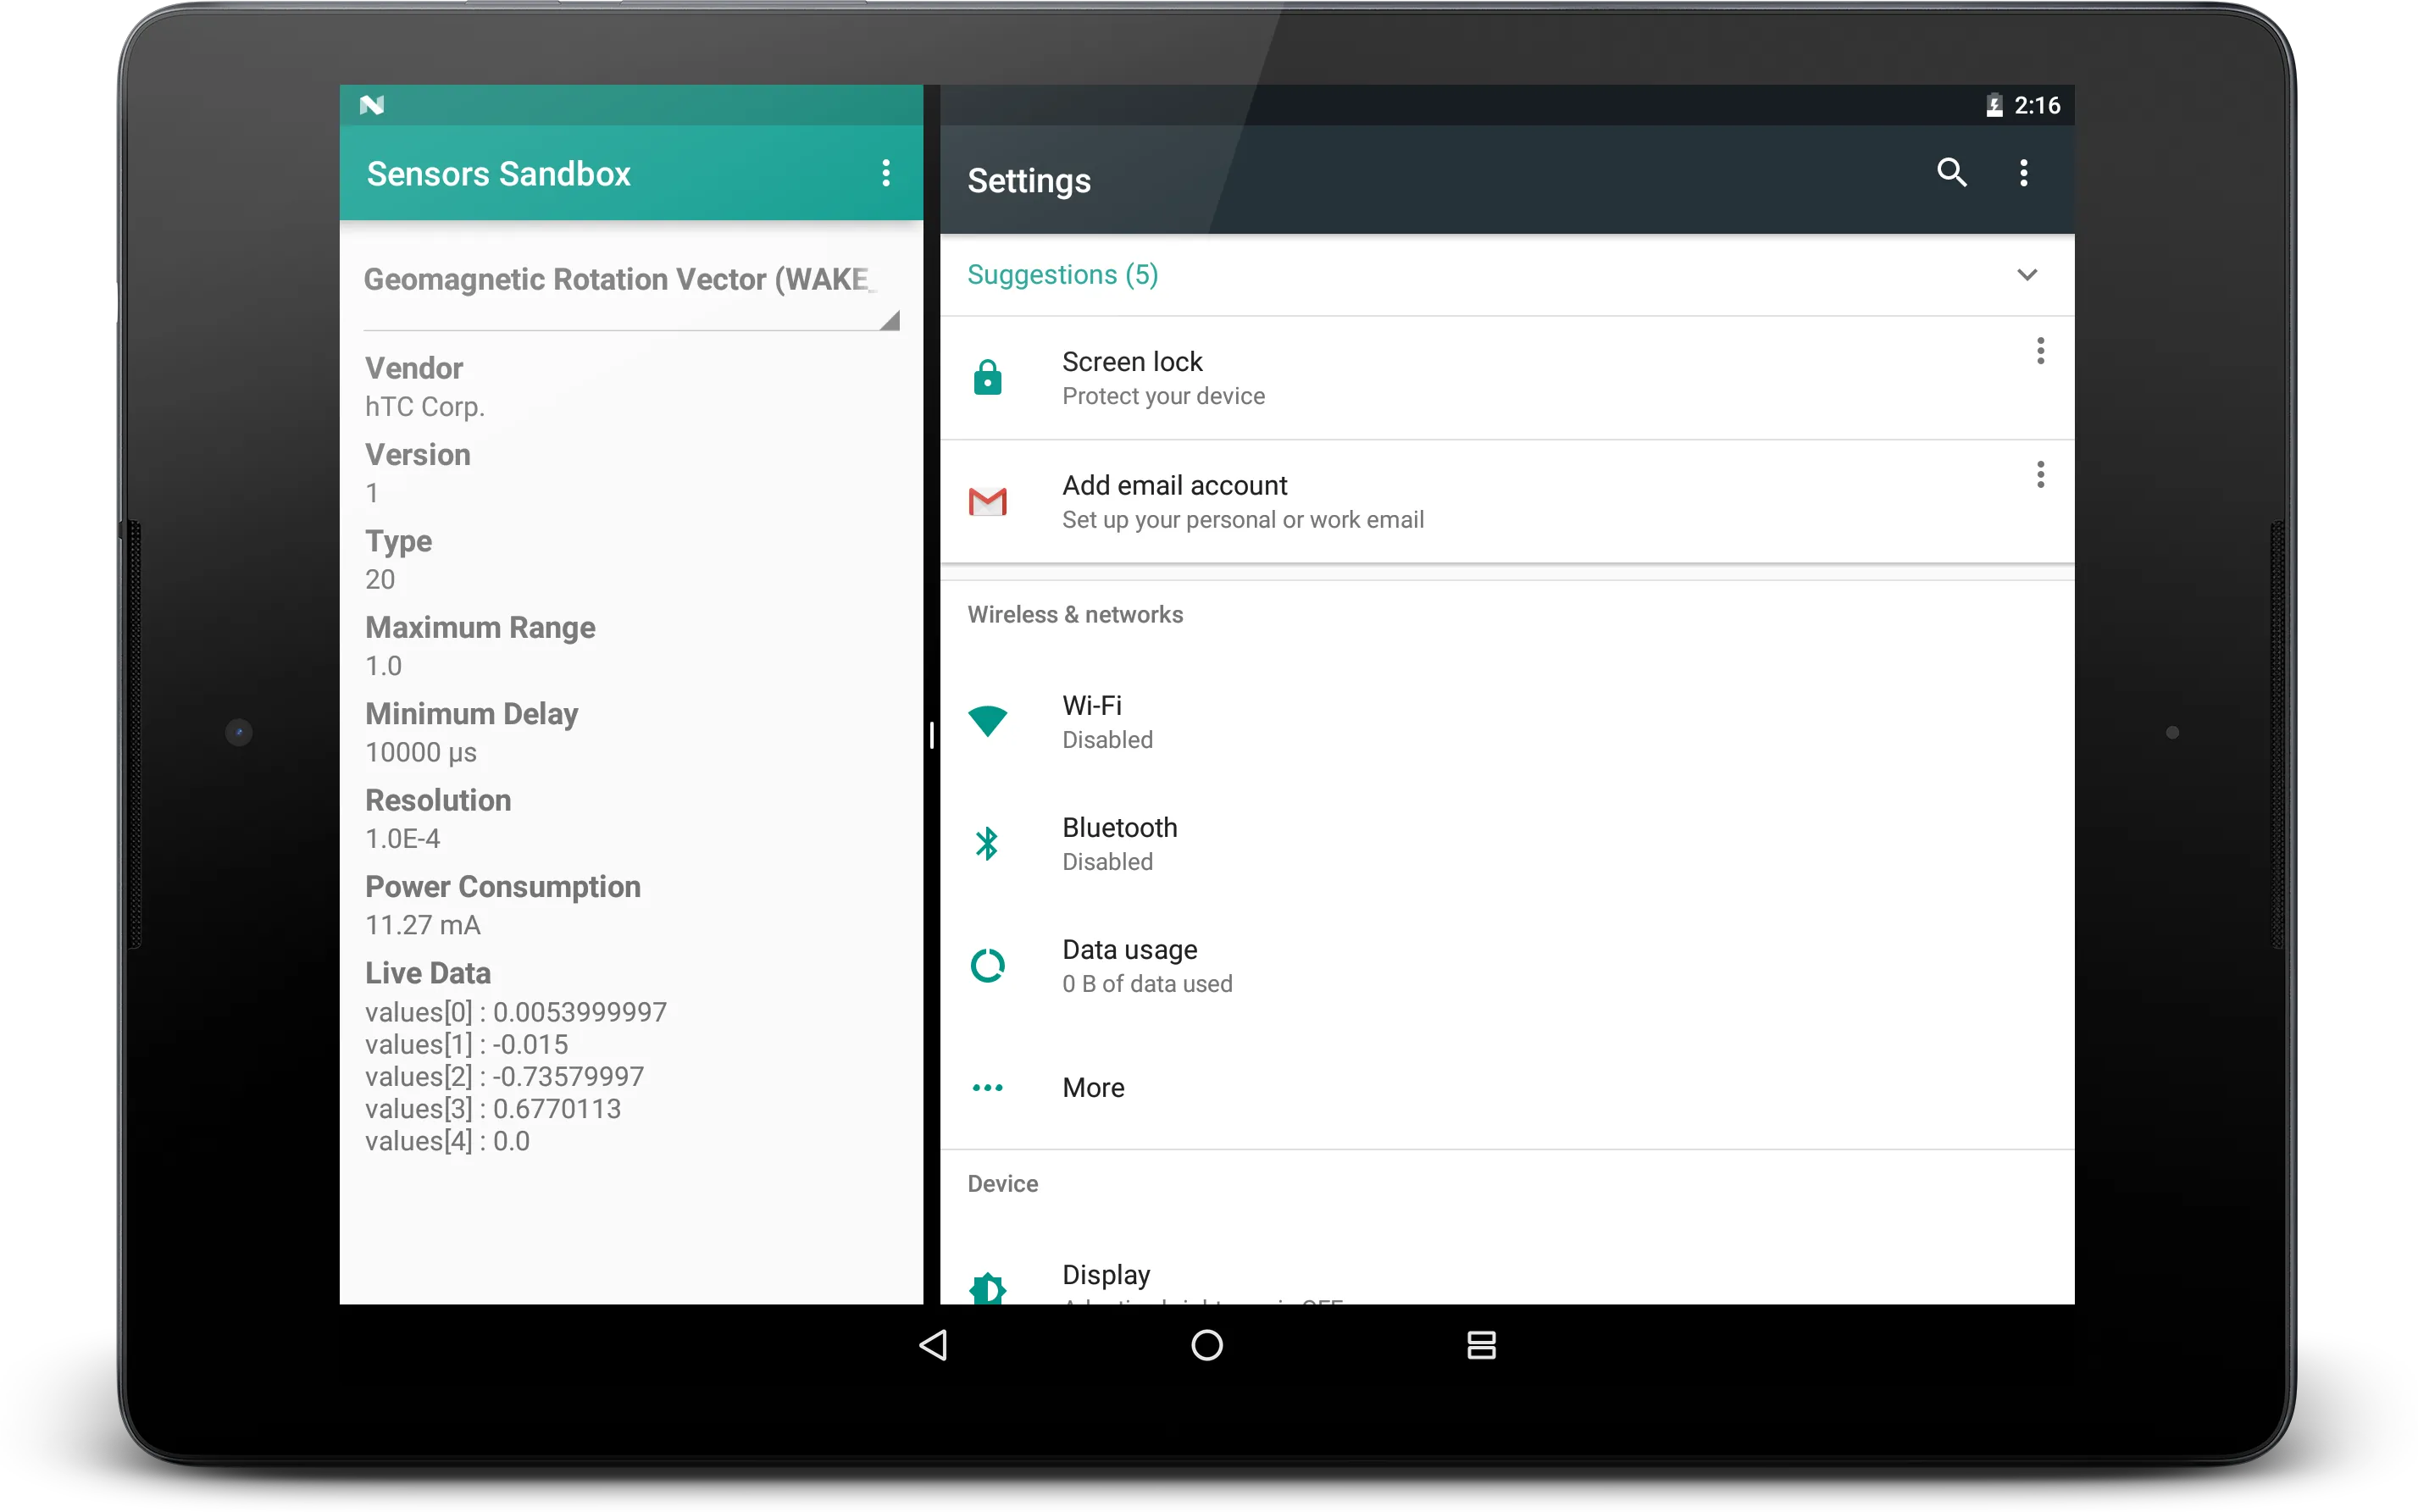Tap the Android N notification icon
This screenshot has width=2418, height=1512.
[x=372, y=105]
